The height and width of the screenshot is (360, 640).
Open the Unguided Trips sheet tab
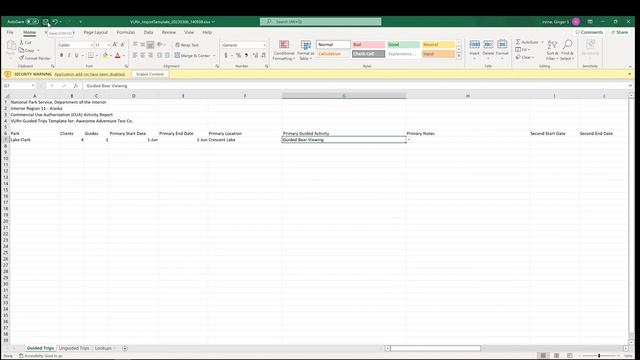coord(74,348)
